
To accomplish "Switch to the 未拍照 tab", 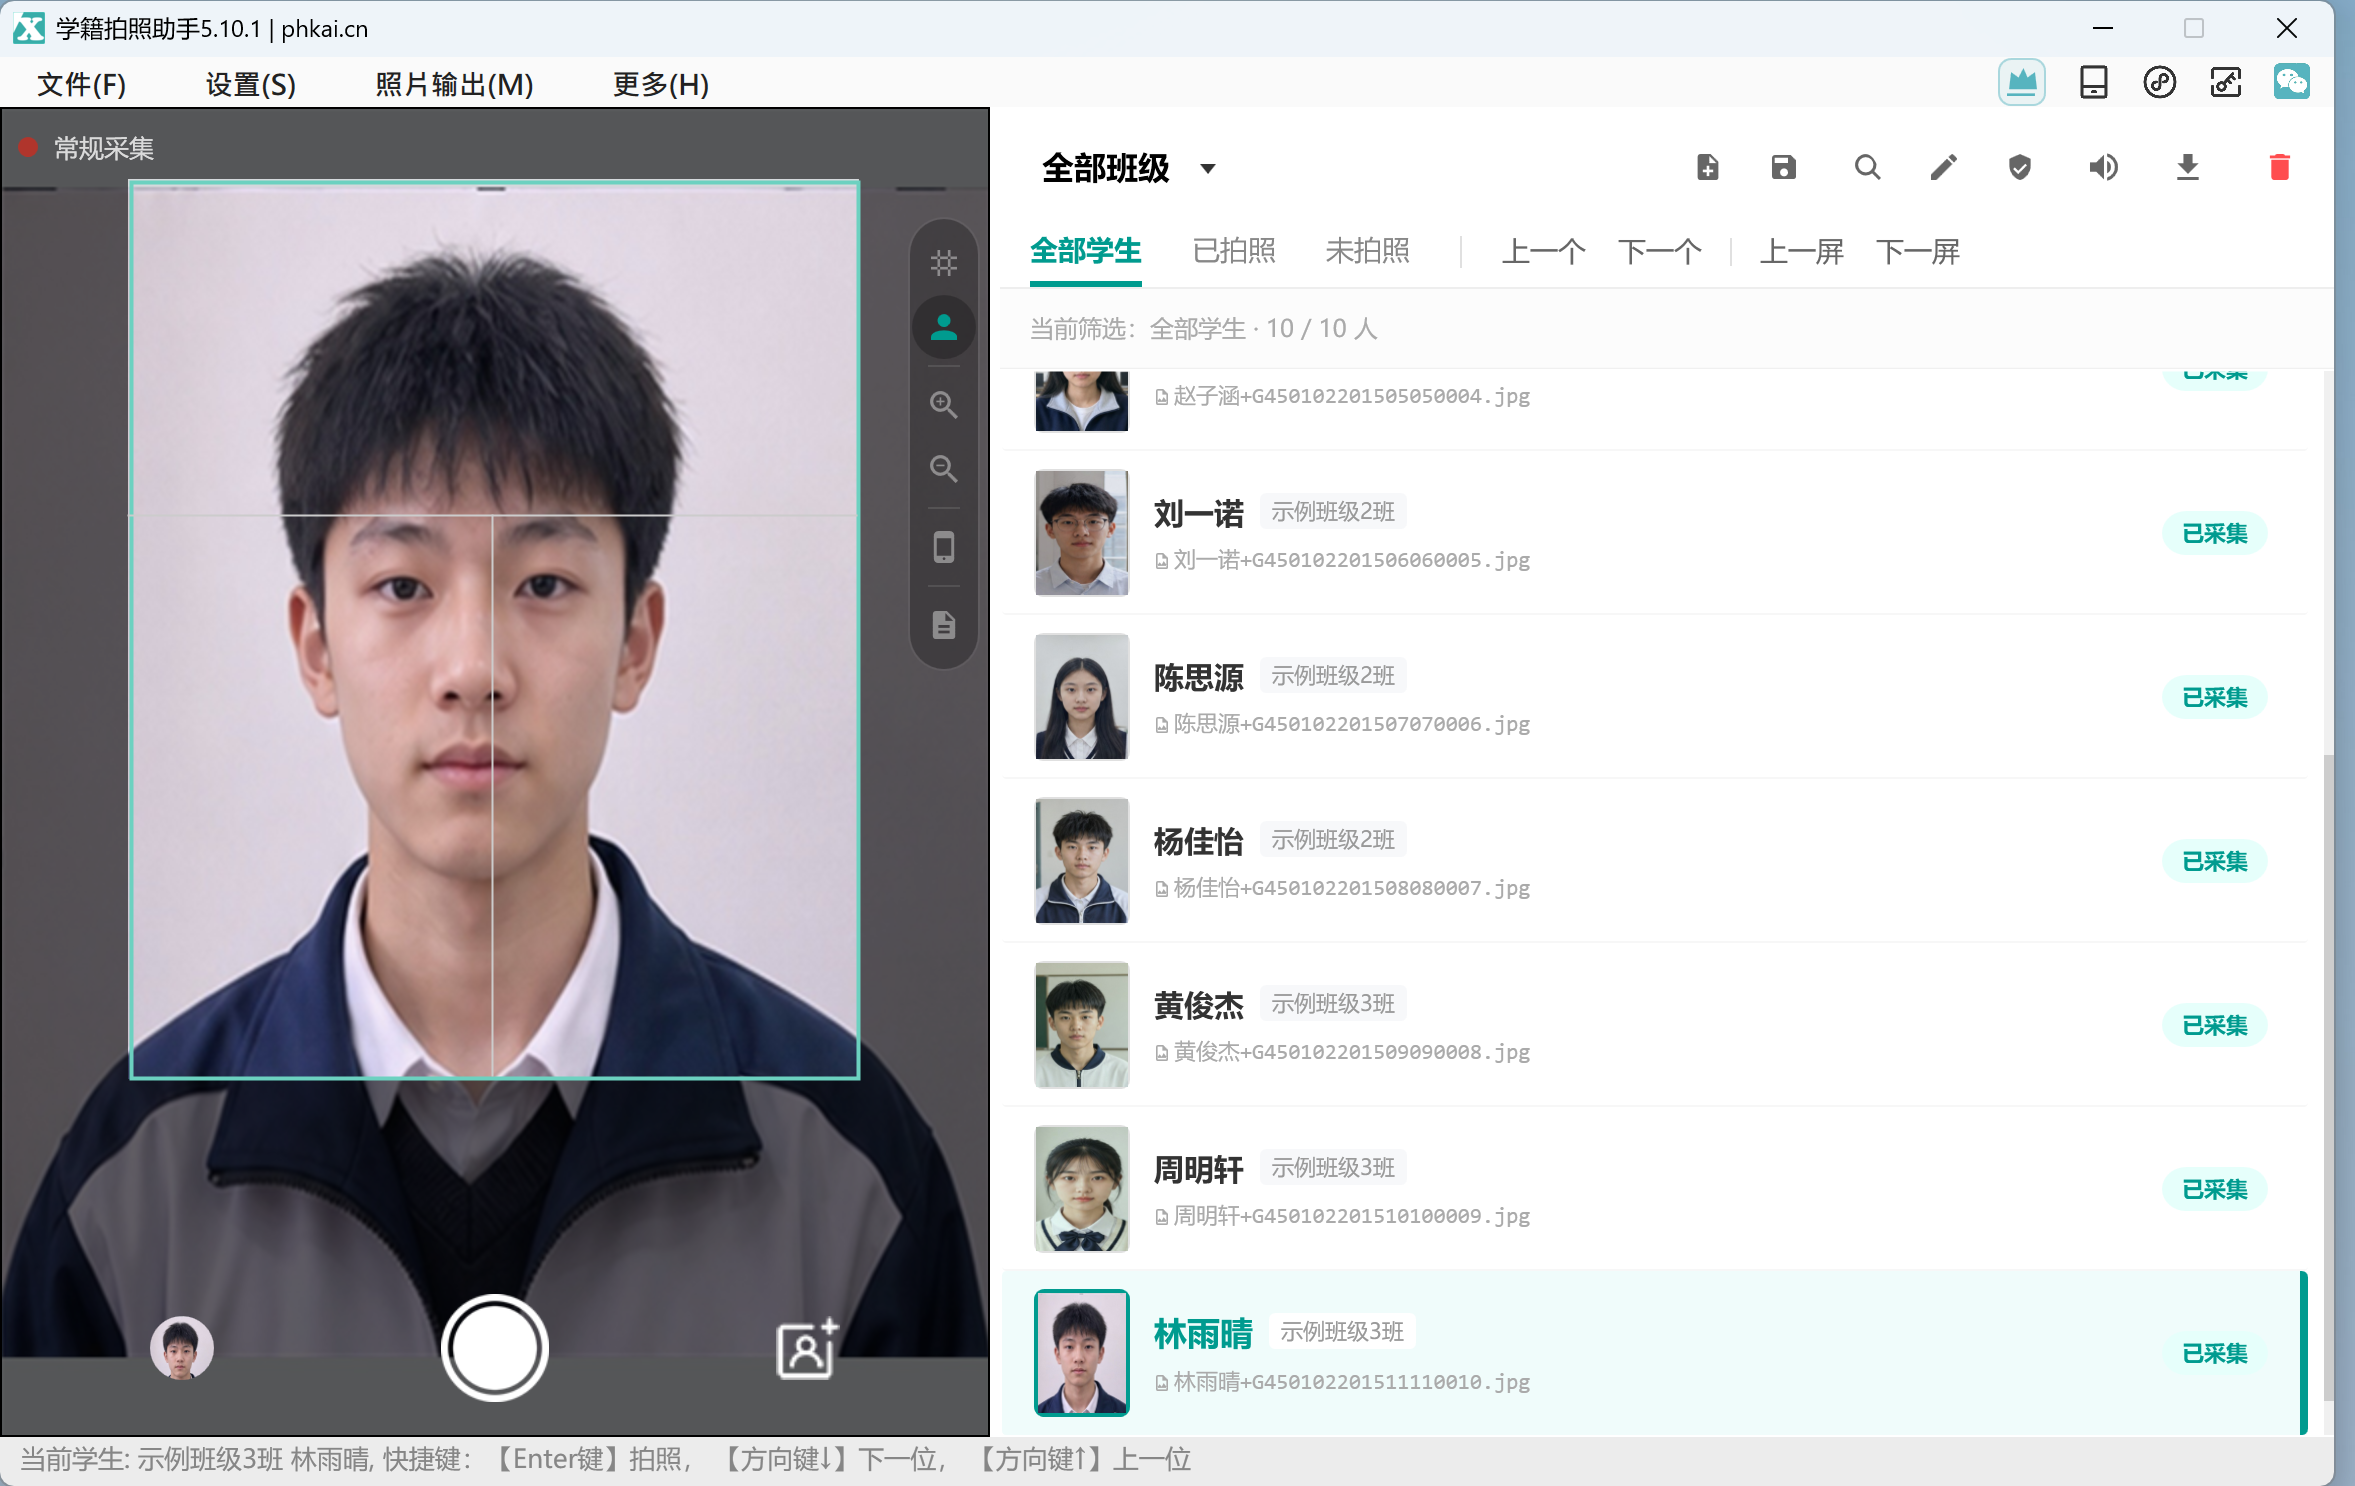I will 1367,251.
